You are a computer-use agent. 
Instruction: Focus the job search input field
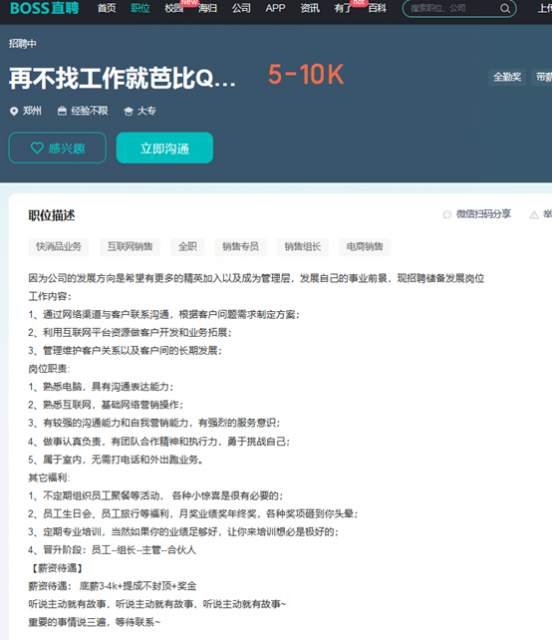453,8
